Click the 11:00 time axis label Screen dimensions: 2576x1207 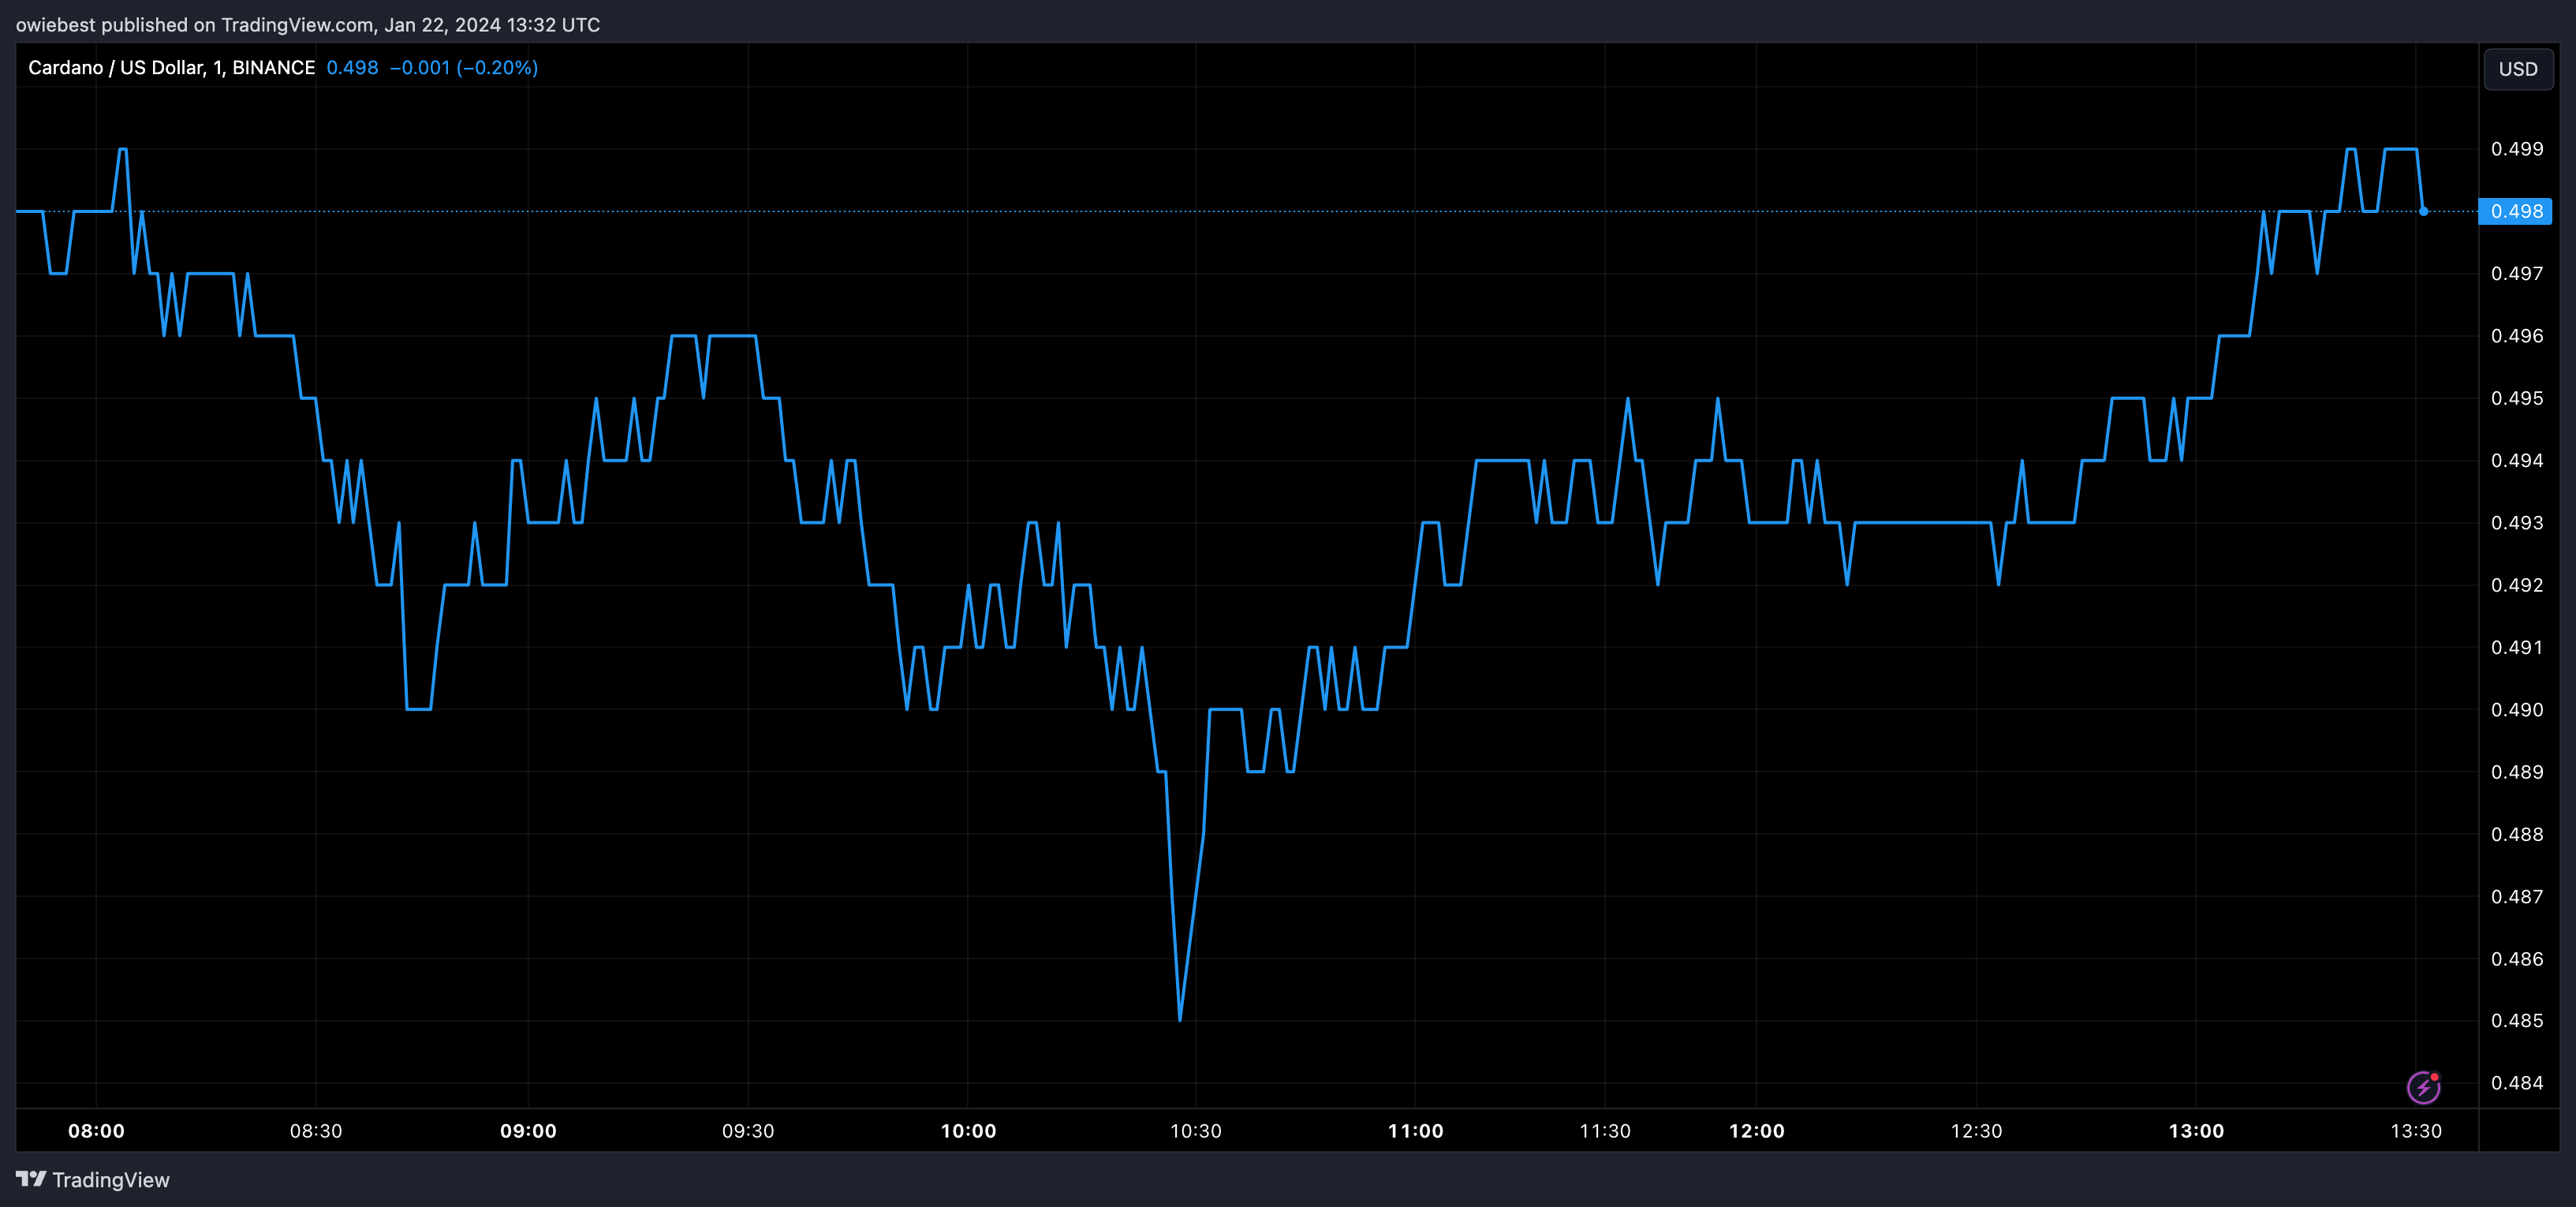[x=1415, y=1131]
